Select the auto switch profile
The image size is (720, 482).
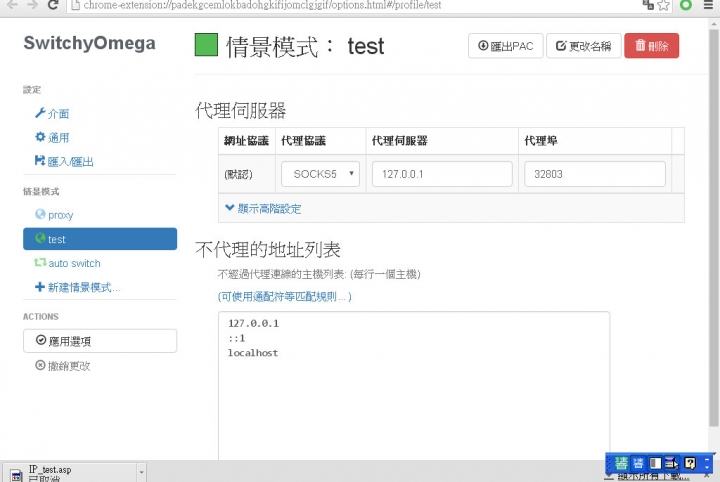pyautogui.click(x=68, y=263)
